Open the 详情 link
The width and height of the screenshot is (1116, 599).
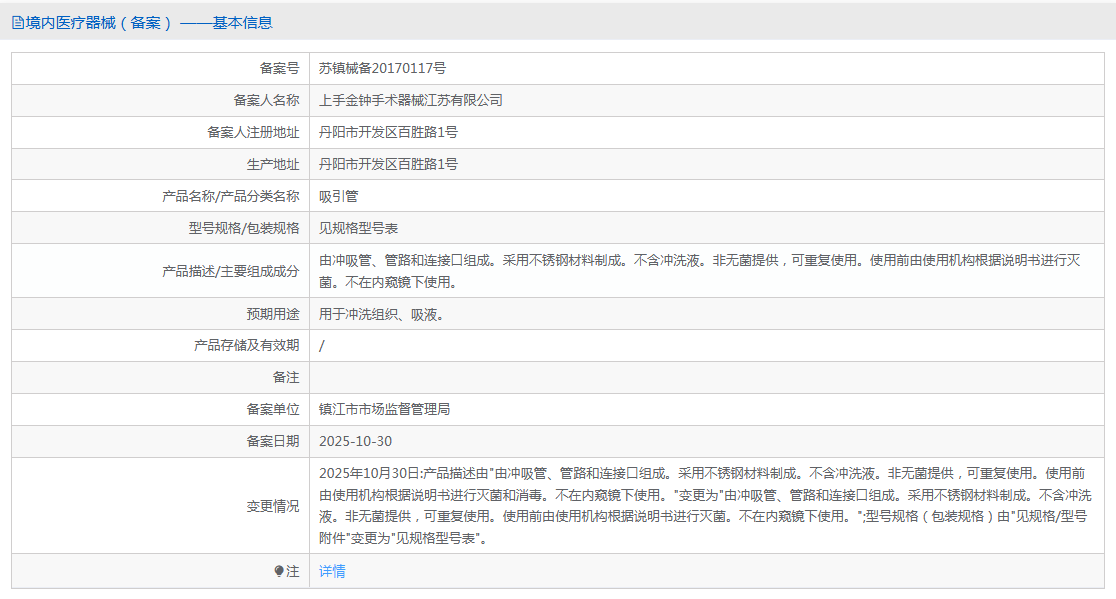click(x=332, y=571)
